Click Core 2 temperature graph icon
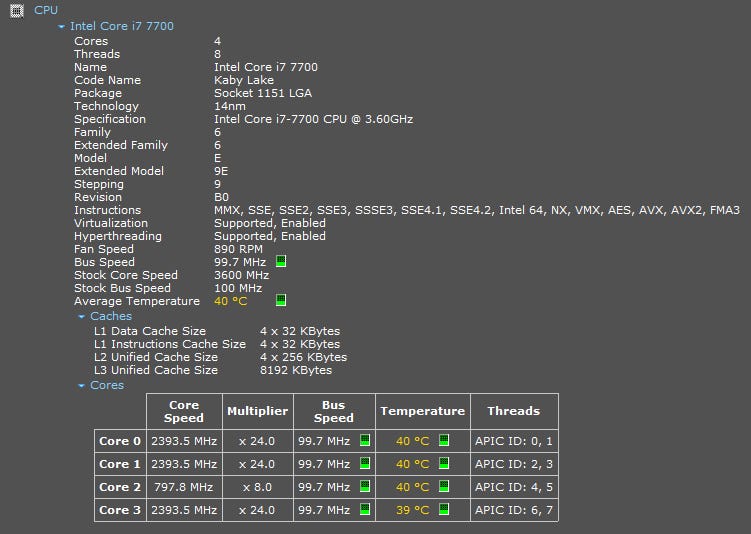Viewport: 751px width, 534px height. click(x=444, y=486)
